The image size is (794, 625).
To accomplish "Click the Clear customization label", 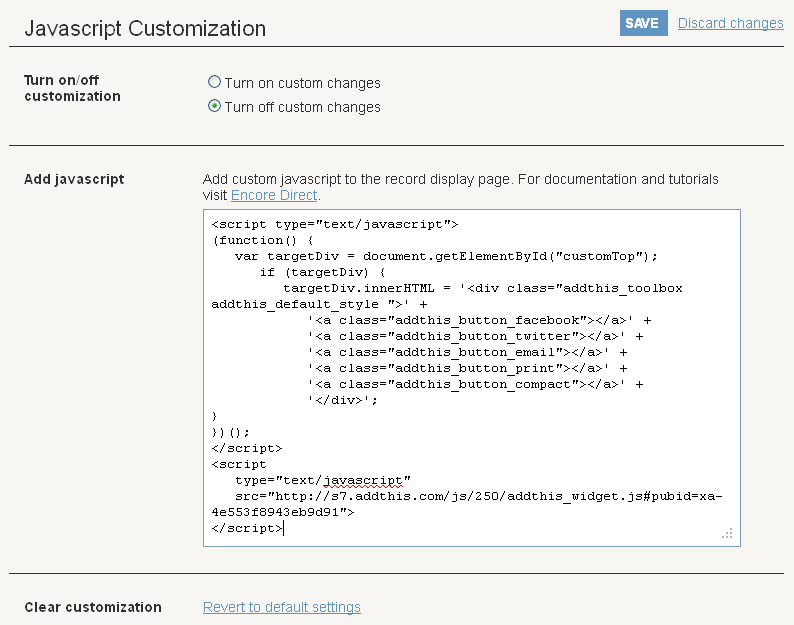I will click(93, 607).
